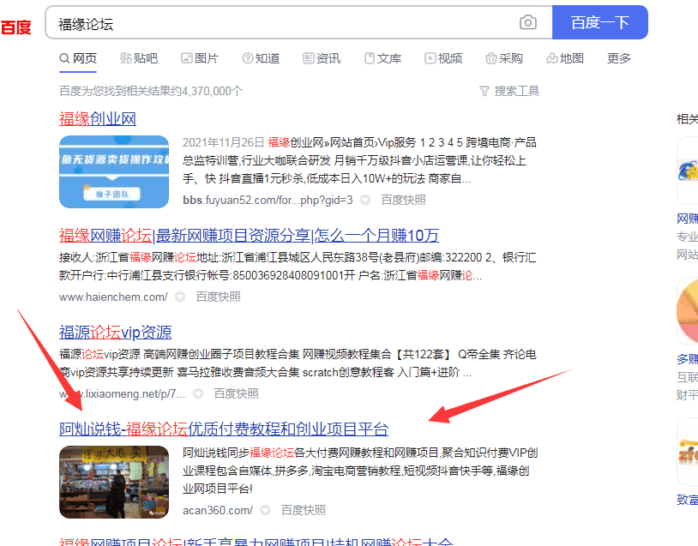Click the security badge icon after bbs.fuyuan52.com

[x=365, y=200]
